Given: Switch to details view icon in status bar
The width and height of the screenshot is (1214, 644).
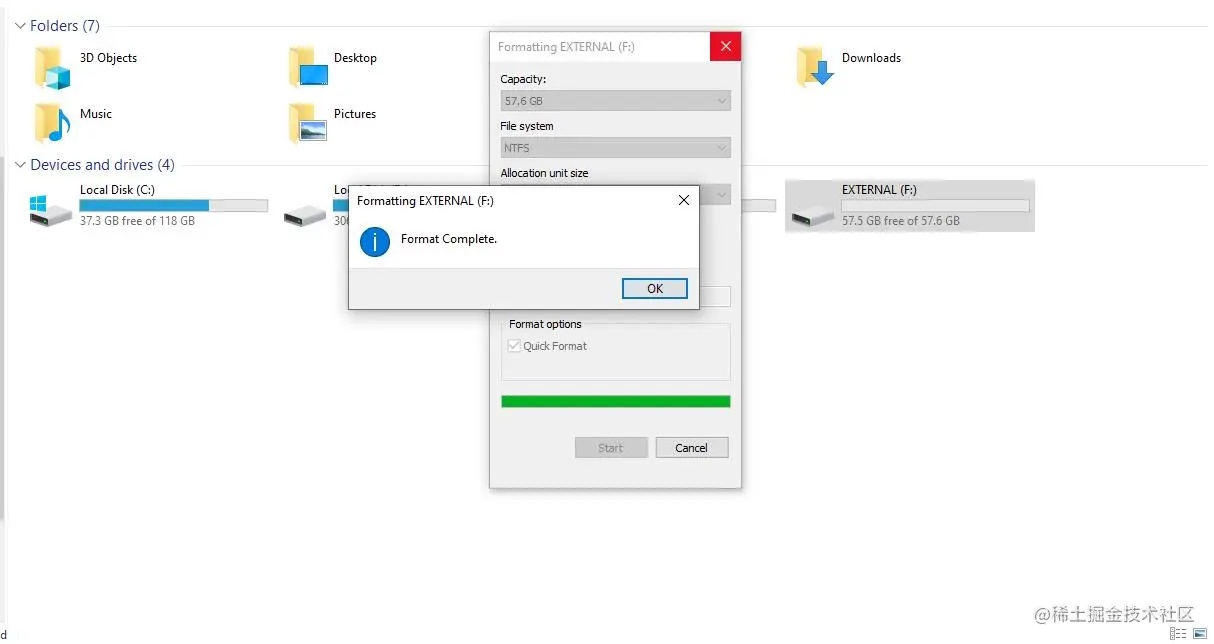Looking at the screenshot, I should point(1178,634).
